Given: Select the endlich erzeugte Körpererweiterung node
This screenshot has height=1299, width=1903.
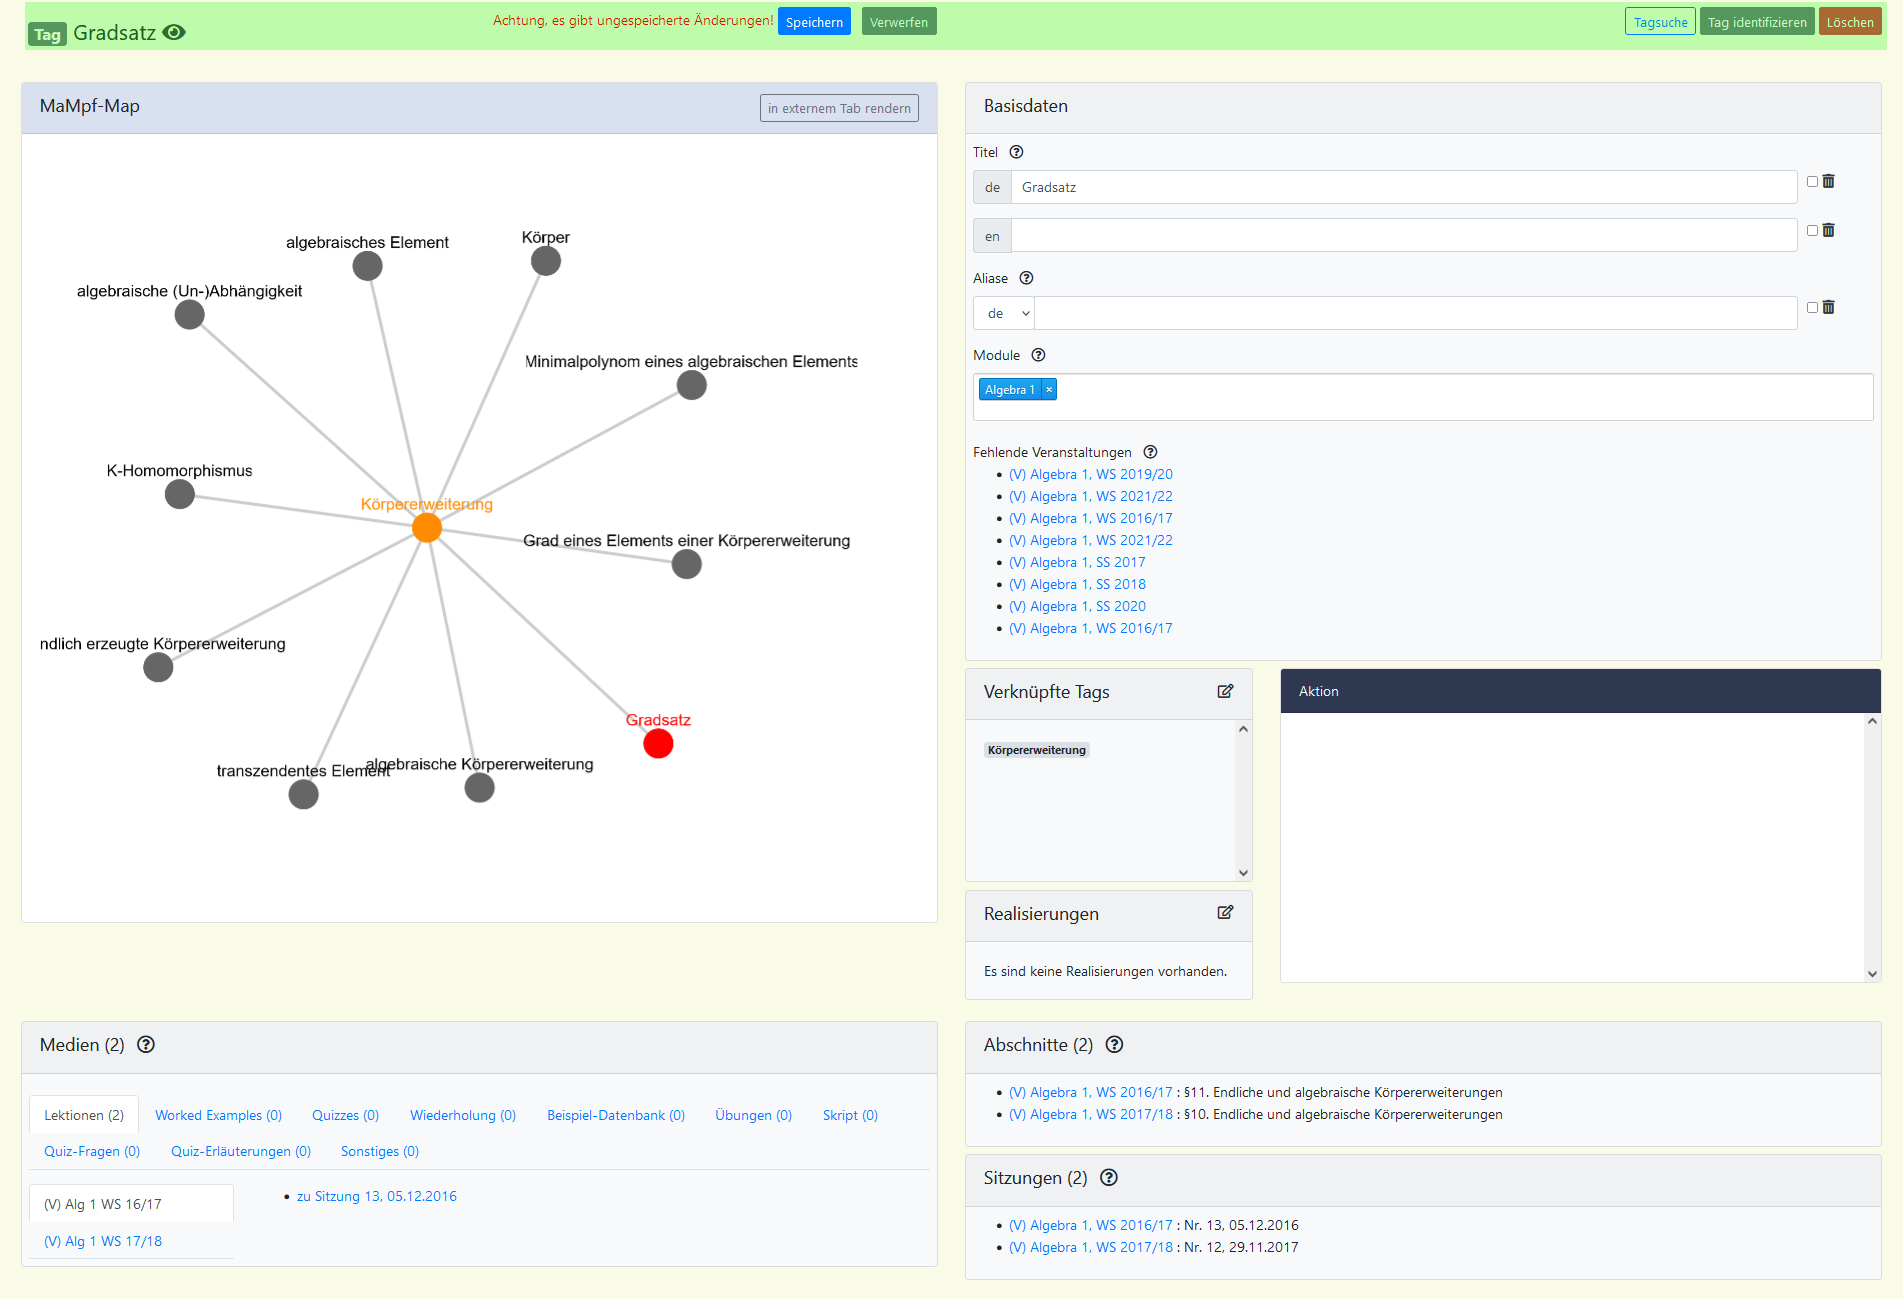Looking at the screenshot, I should [x=158, y=667].
